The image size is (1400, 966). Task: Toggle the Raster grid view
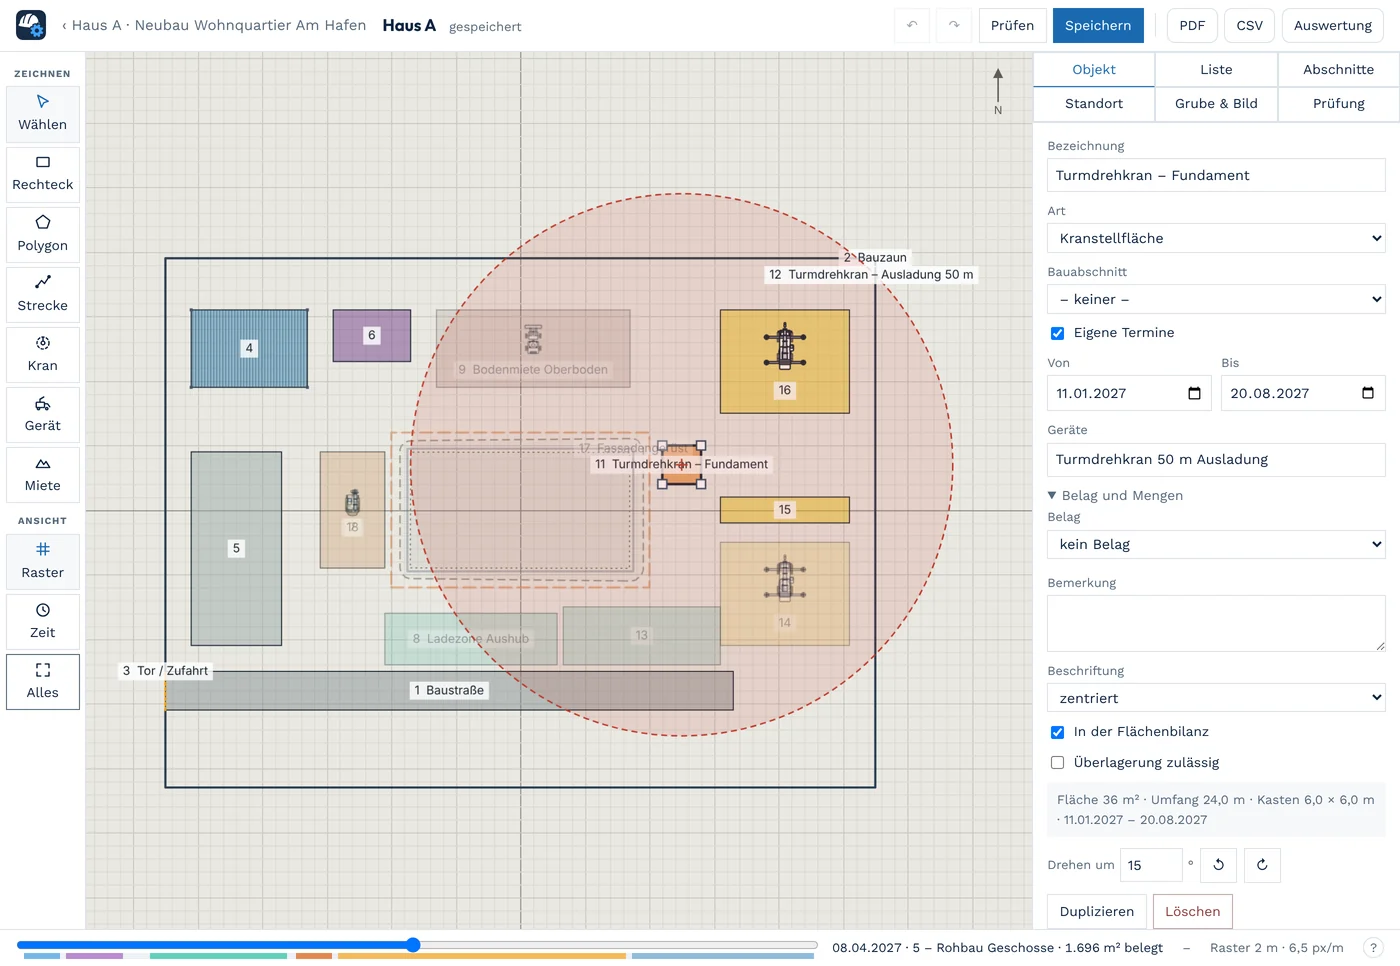point(43,561)
